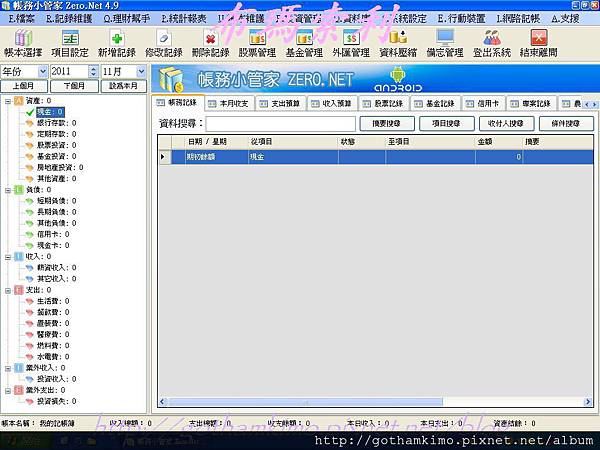Click the 資料搜尋 search text field
This screenshot has height=450, width=600.
[280, 124]
